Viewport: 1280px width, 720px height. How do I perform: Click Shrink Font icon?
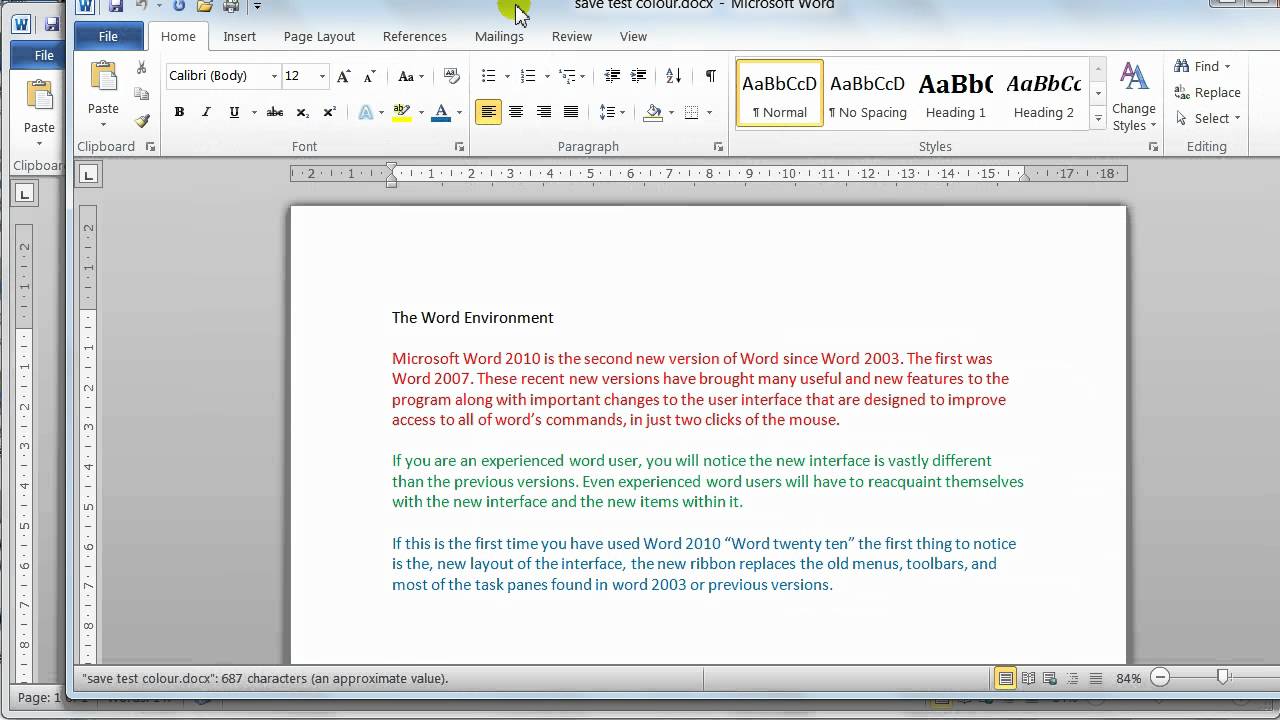[369, 76]
